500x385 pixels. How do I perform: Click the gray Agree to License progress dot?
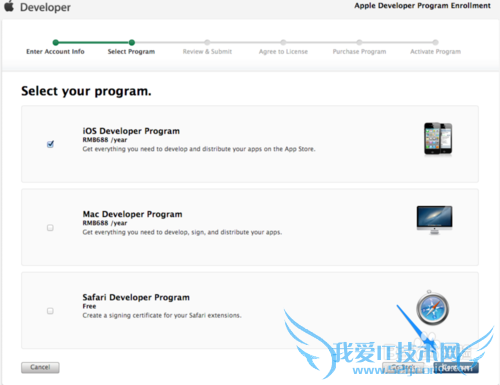click(283, 42)
